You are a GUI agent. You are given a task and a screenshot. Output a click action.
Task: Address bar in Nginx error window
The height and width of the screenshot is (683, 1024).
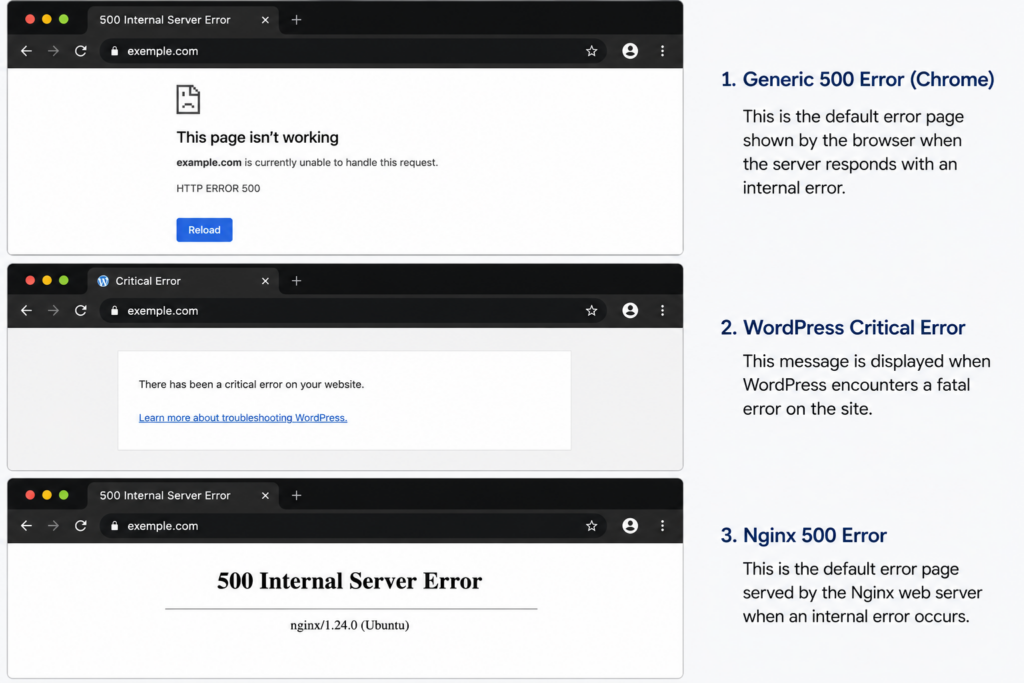click(x=353, y=526)
